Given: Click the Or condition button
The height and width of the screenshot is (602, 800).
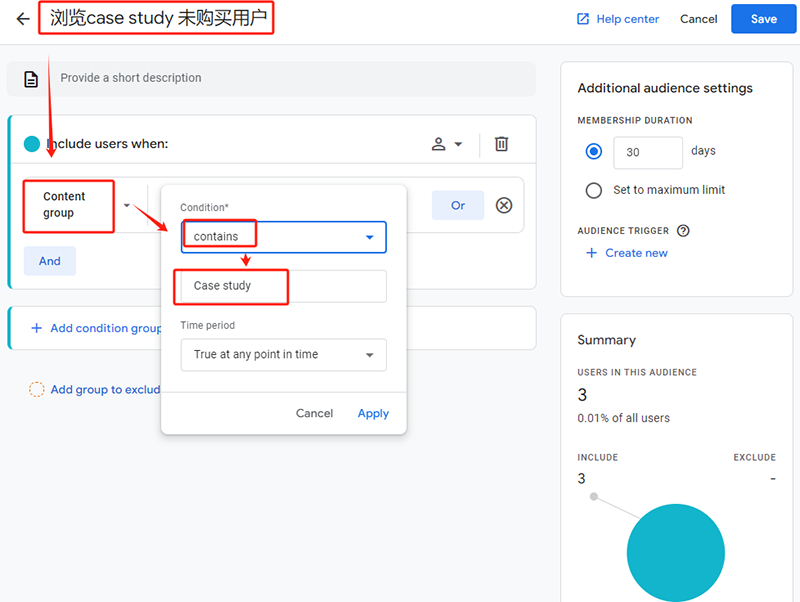Looking at the screenshot, I should point(458,205).
